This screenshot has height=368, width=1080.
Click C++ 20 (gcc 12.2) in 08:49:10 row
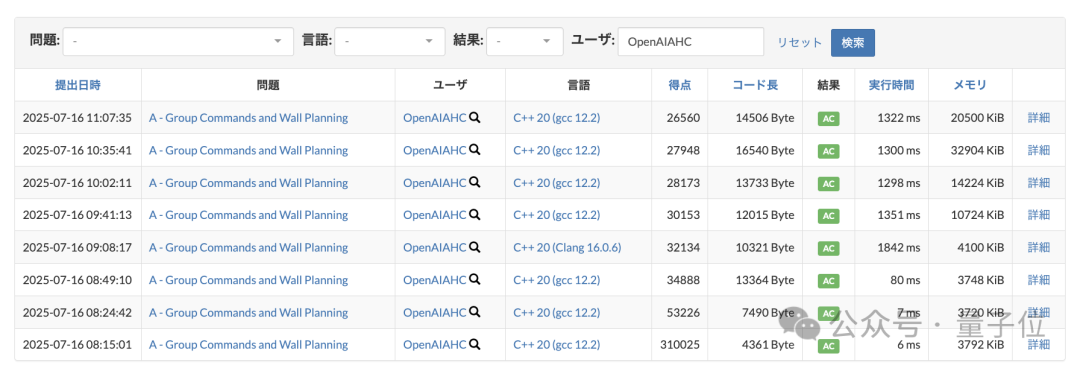pyautogui.click(x=557, y=280)
